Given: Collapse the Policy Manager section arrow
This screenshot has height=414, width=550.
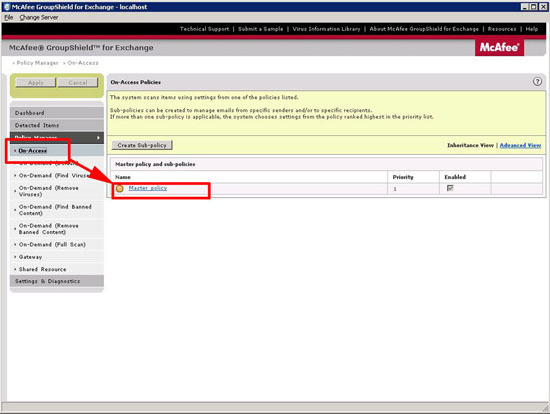Looking at the screenshot, I should coord(98,138).
